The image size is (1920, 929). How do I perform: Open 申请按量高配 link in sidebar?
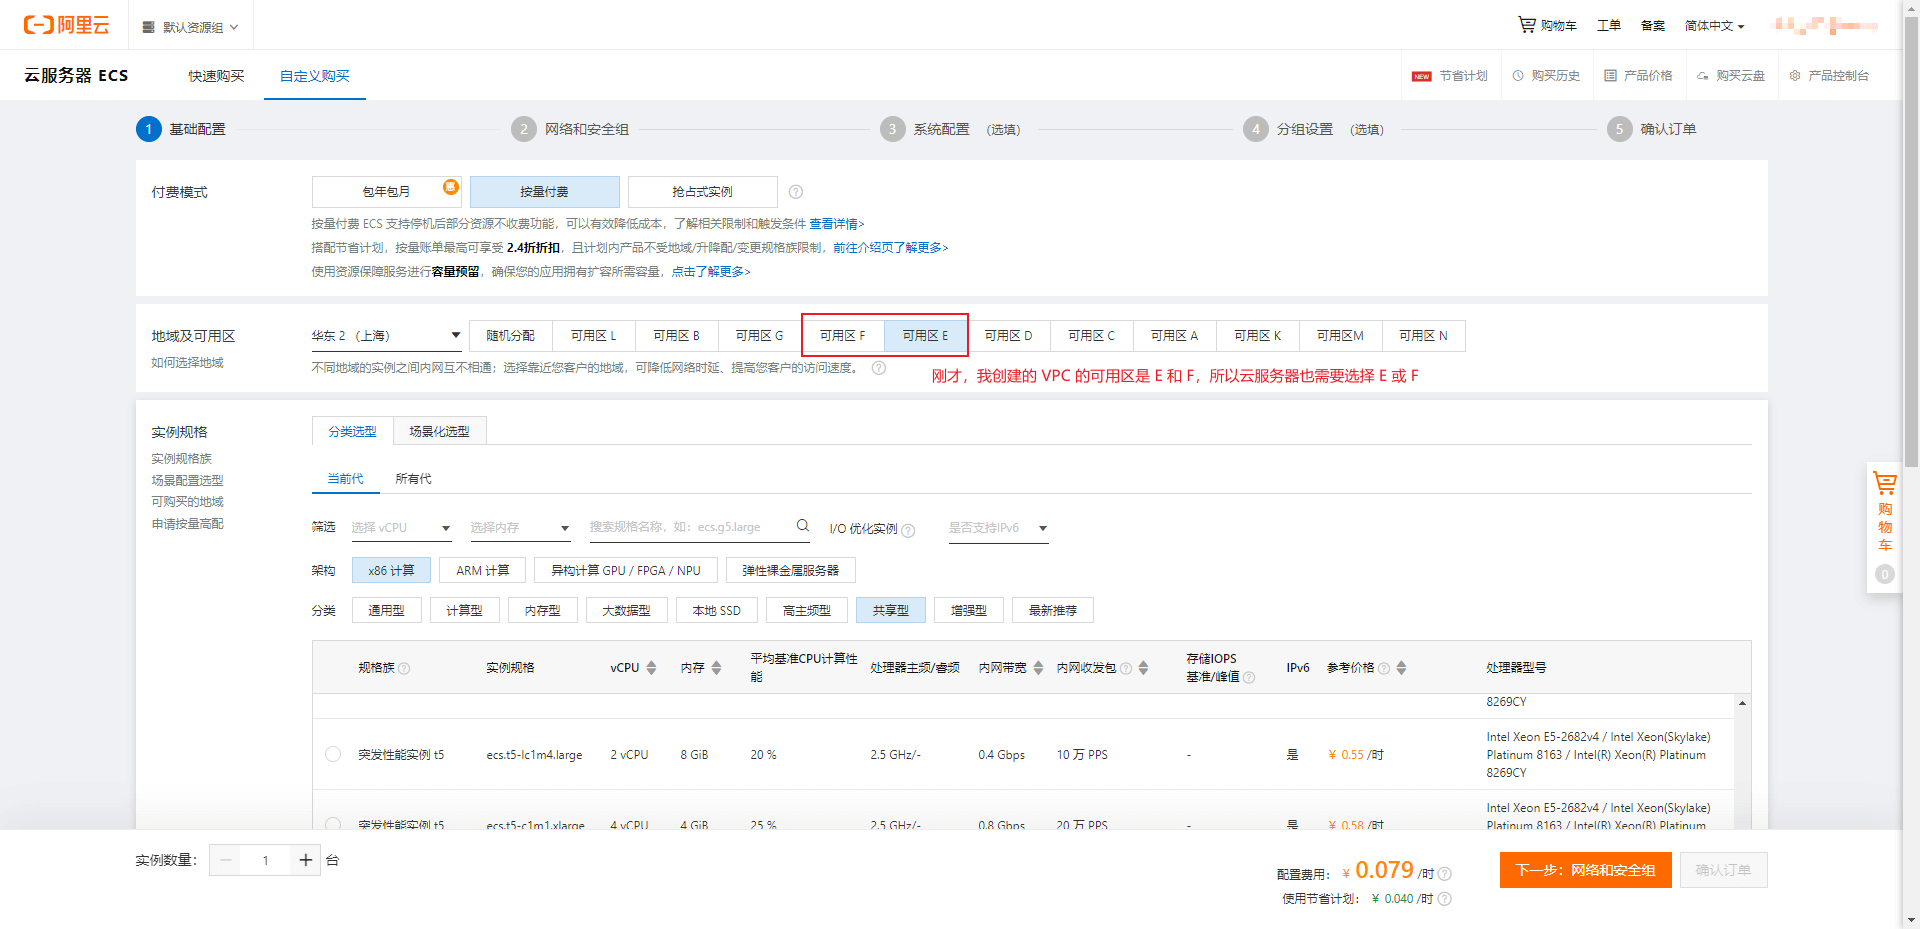point(187,524)
